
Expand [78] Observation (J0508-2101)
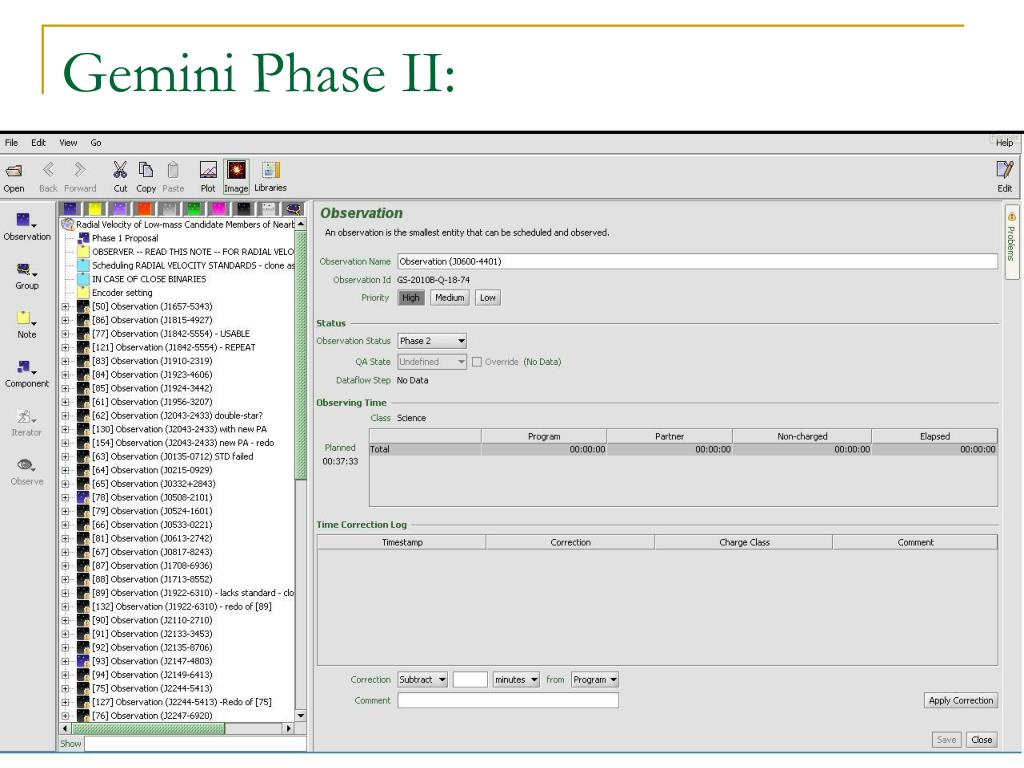point(65,498)
